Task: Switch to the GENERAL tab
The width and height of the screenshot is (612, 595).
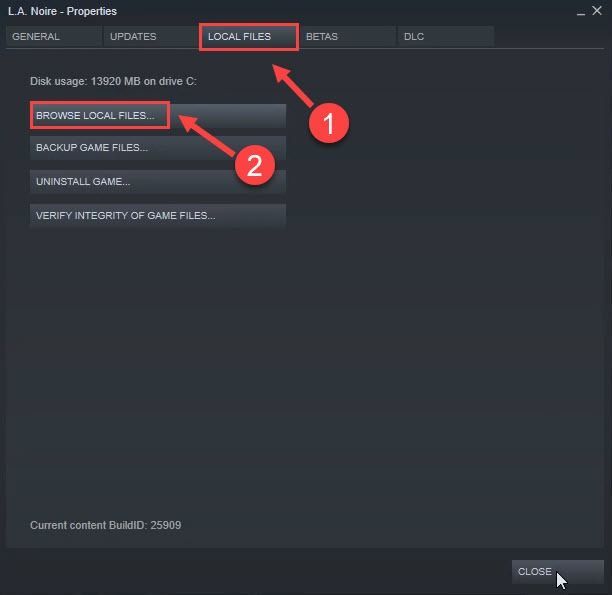Action: [53, 37]
